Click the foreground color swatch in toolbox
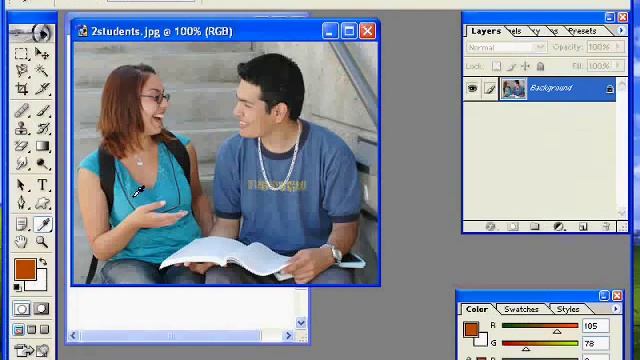This screenshot has width=640, height=360. coord(25,269)
